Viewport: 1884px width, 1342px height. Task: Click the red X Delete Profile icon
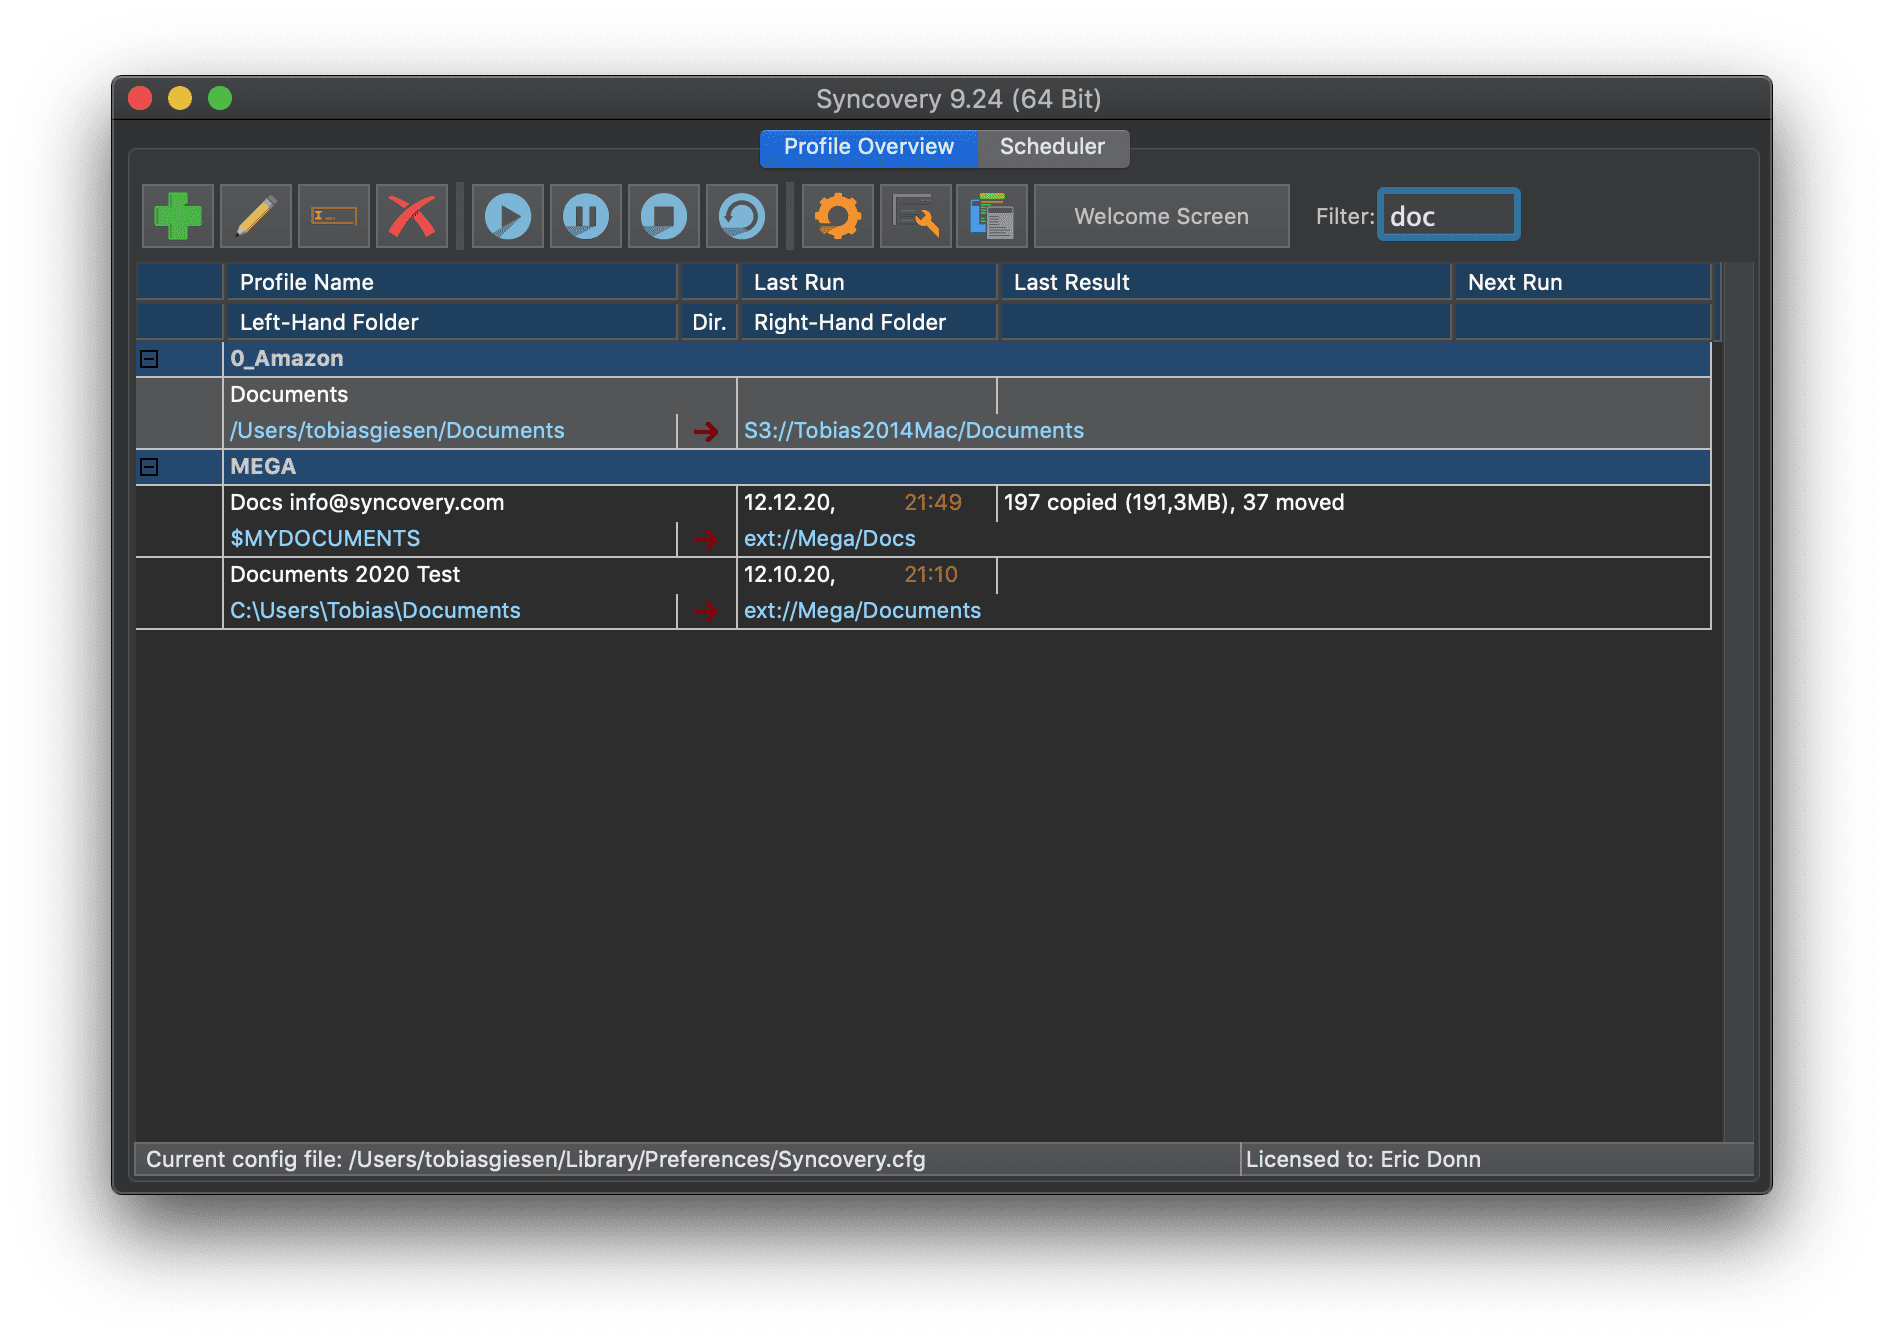412,216
